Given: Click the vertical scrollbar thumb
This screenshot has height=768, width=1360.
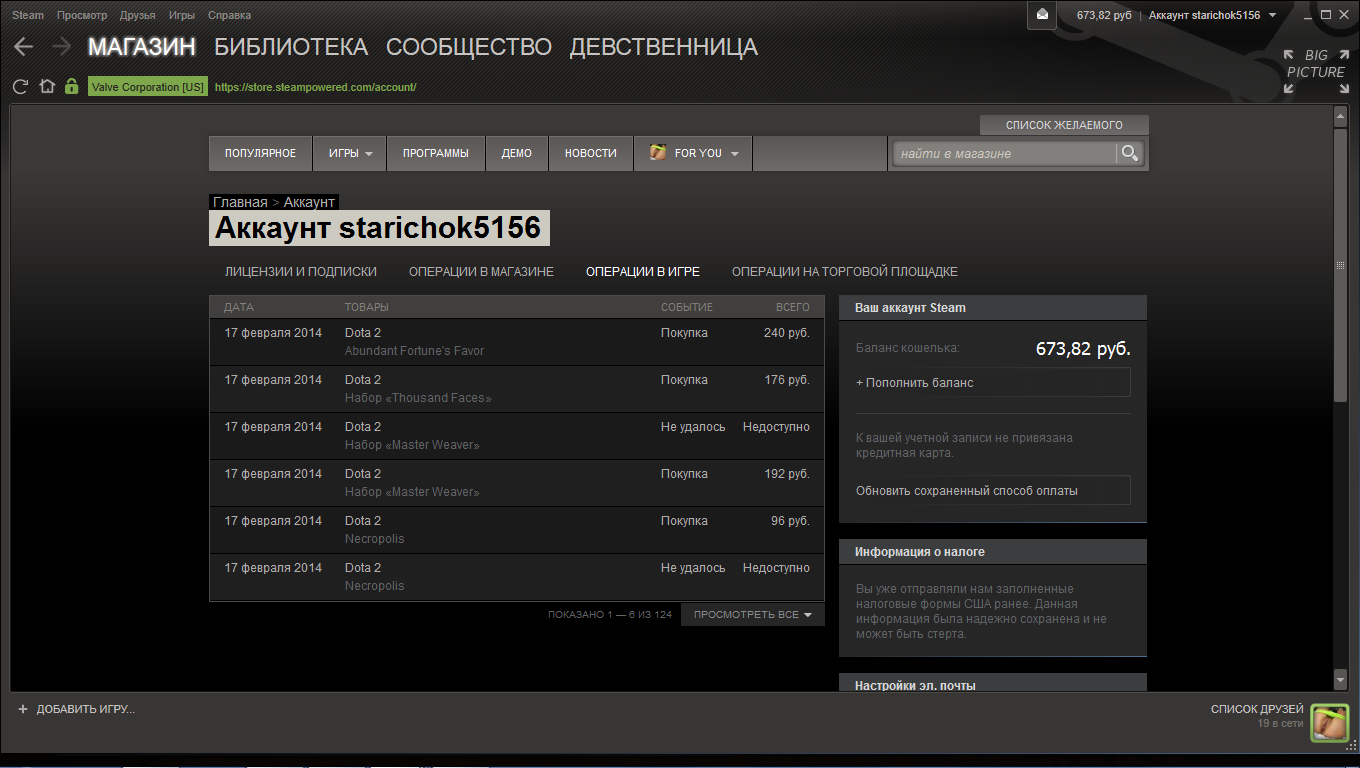Looking at the screenshot, I should (x=1341, y=265).
